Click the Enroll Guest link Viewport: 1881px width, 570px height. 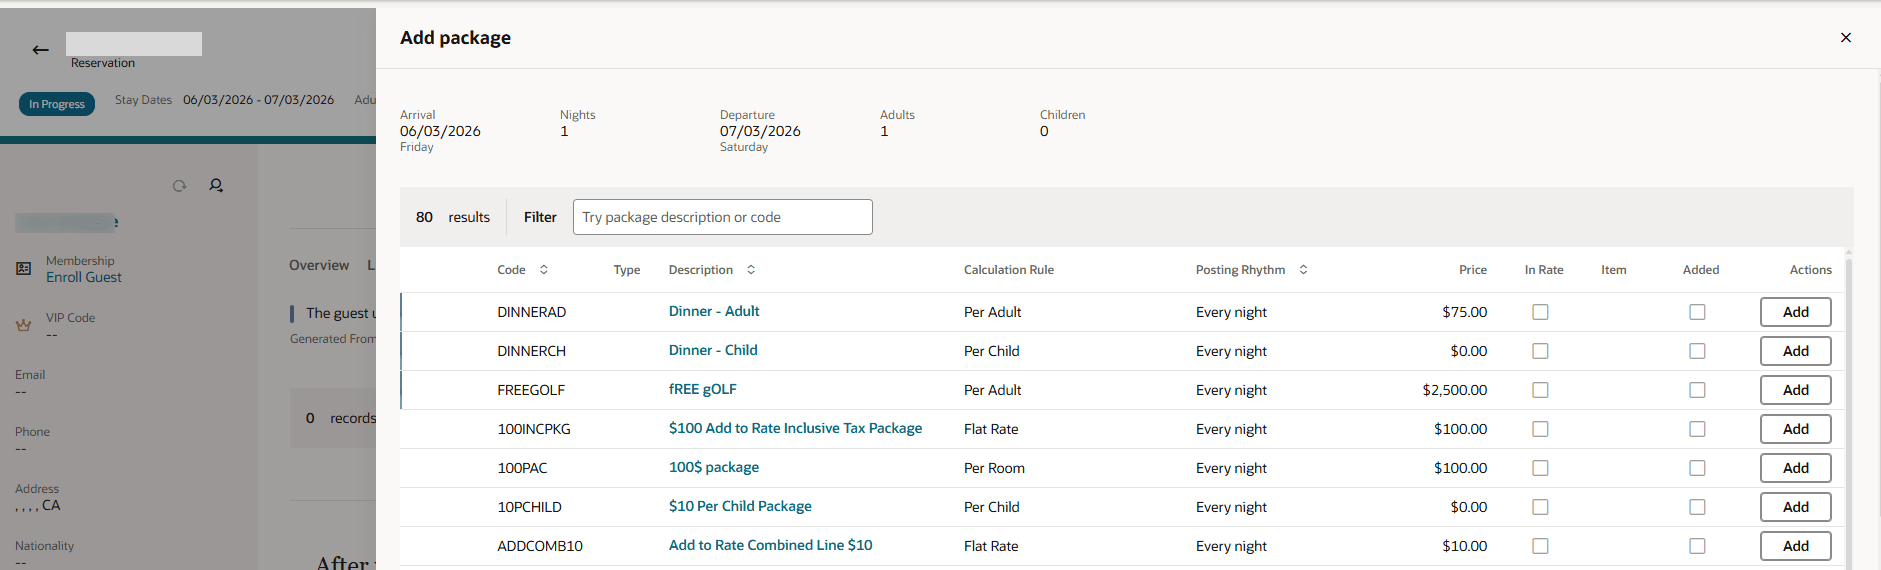pos(84,277)
